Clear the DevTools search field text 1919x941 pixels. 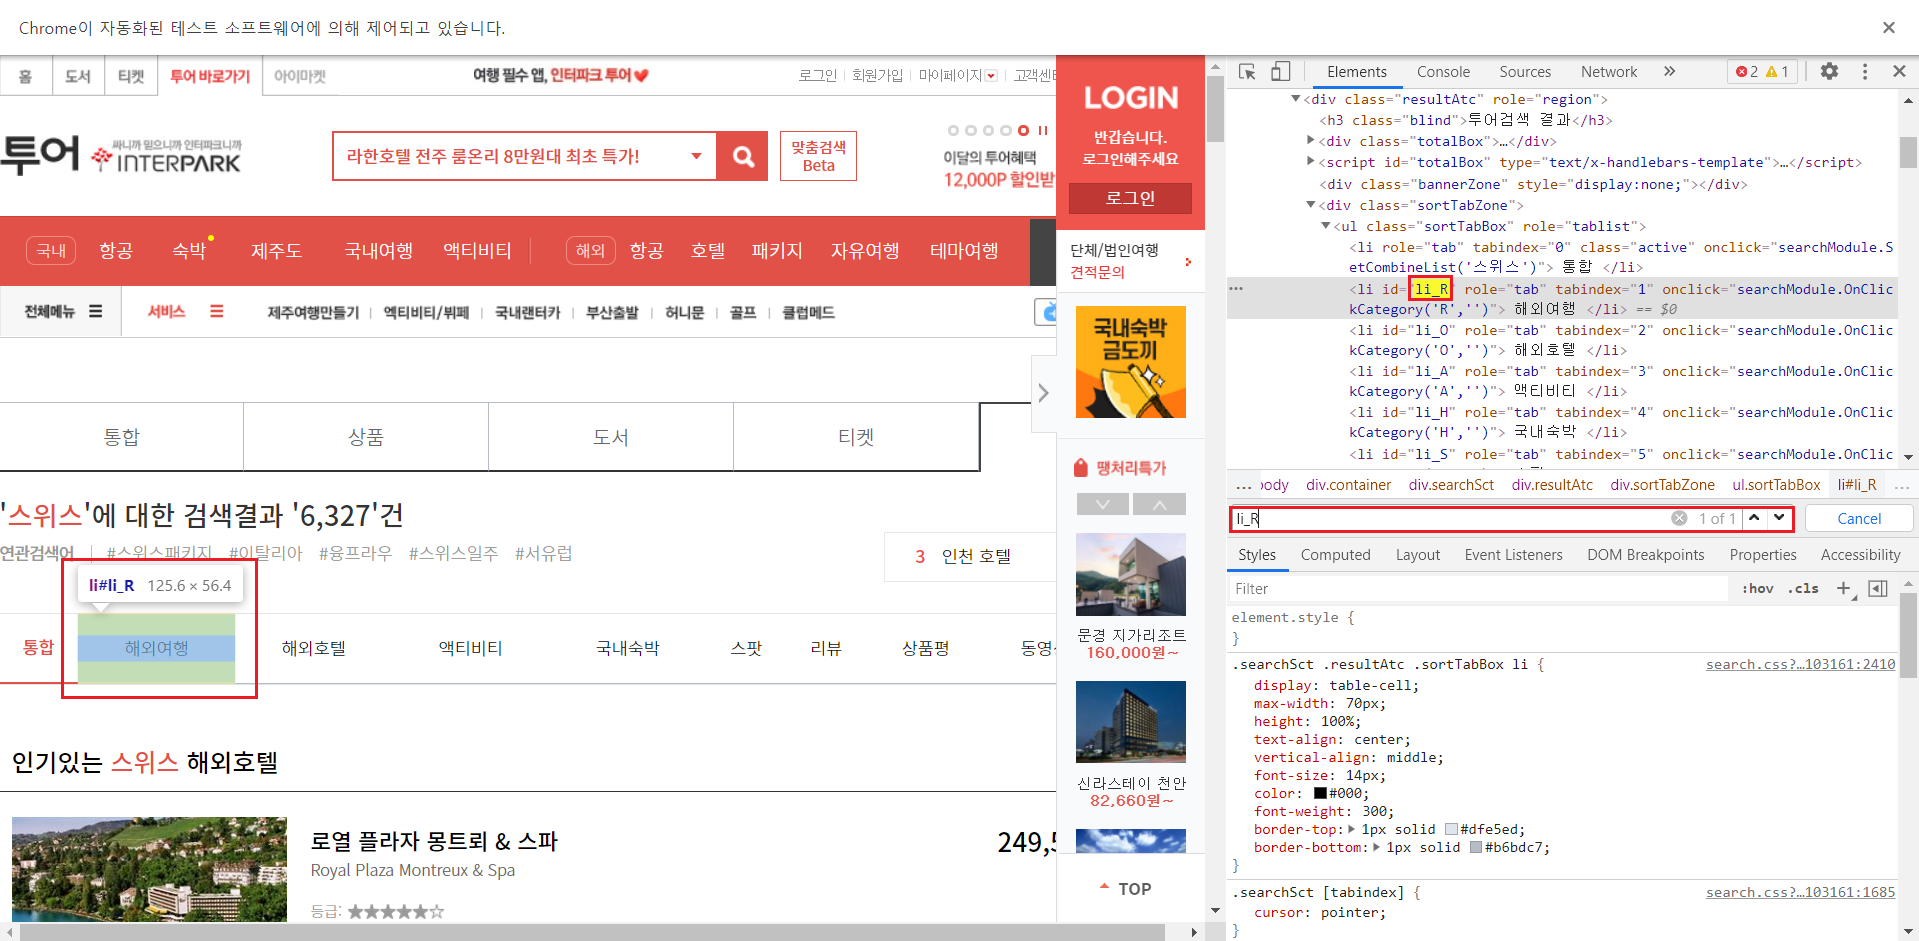(1679, 518)
